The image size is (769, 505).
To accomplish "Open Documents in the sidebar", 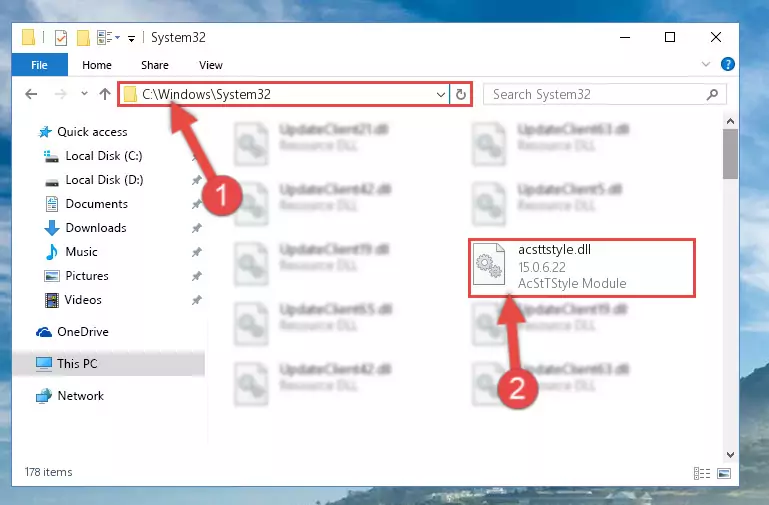I will (86, 204).
